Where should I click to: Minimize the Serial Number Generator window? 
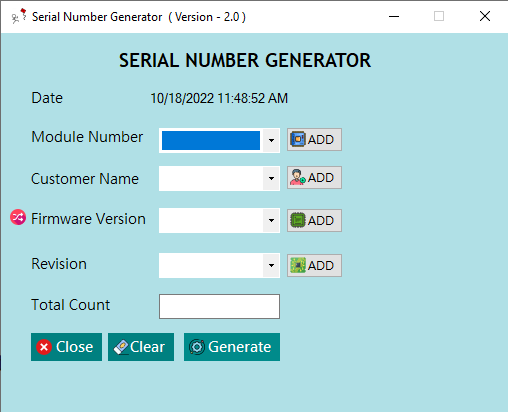pos(394,16)
